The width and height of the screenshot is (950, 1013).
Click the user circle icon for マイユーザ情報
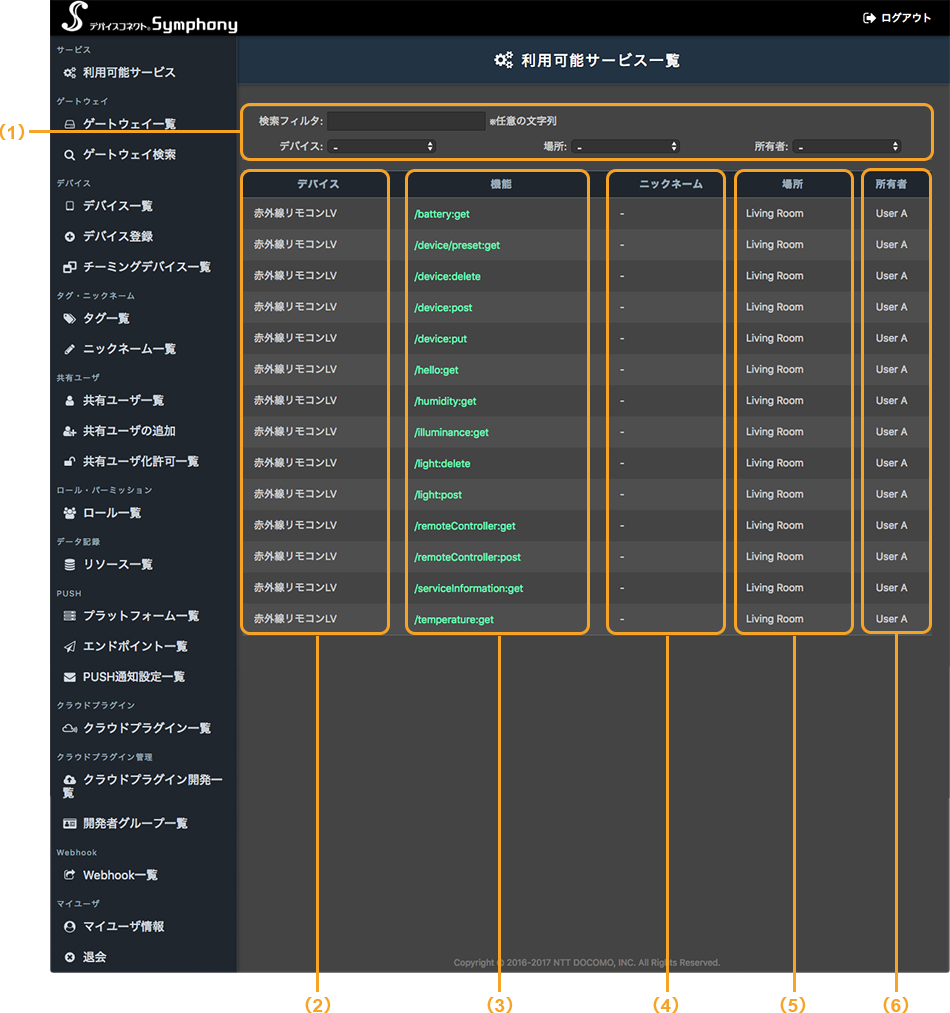(69, 926)
